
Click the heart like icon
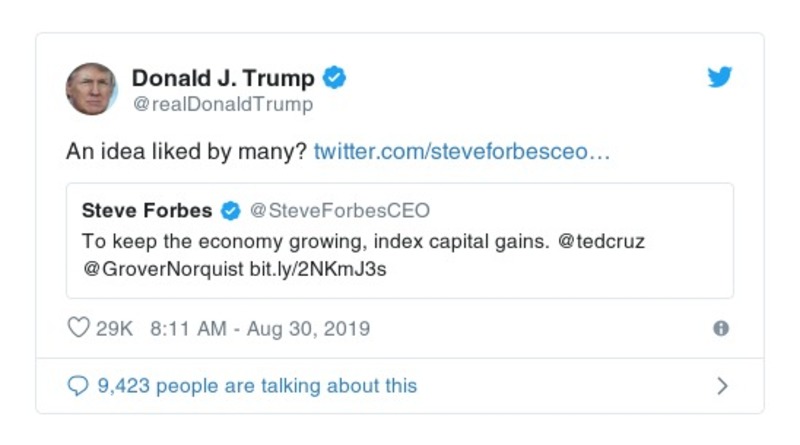point(78,328)
